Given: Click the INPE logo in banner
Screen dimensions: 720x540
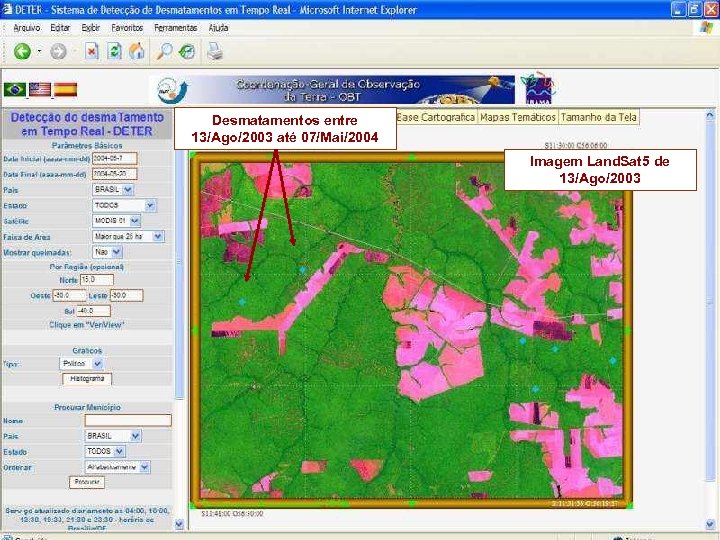Looking at the screenshot, I should point(172,90).
